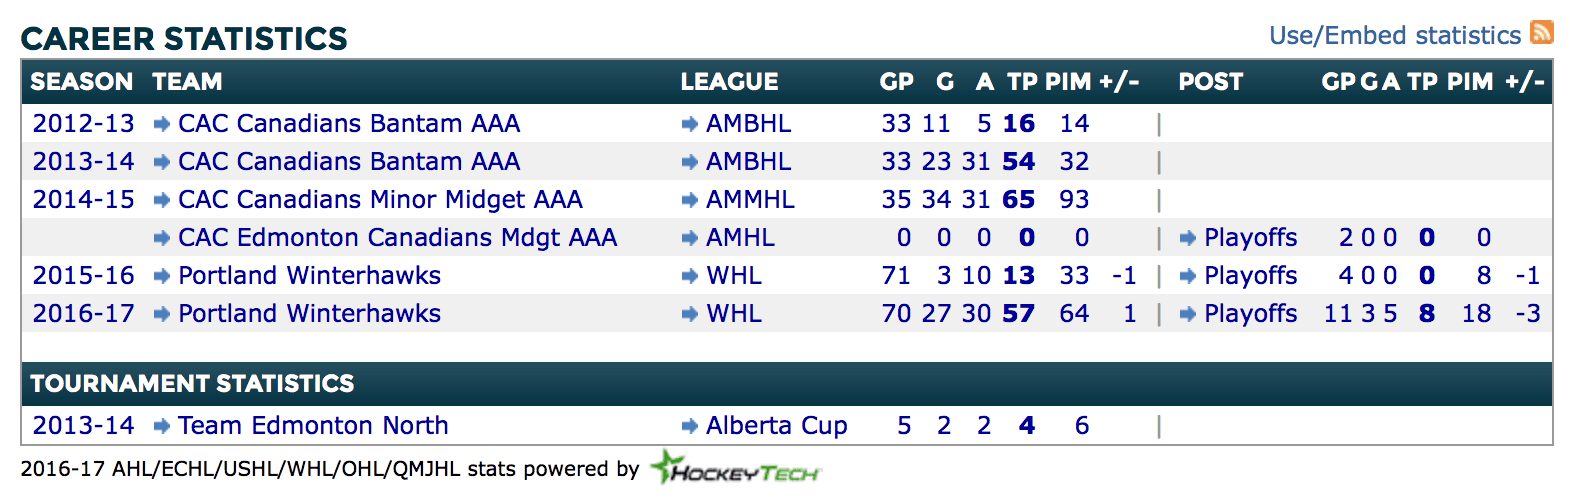This screenshot has height=500, width=1570.
Task: Click the 2012-13 season link
Action: point(83,124)
